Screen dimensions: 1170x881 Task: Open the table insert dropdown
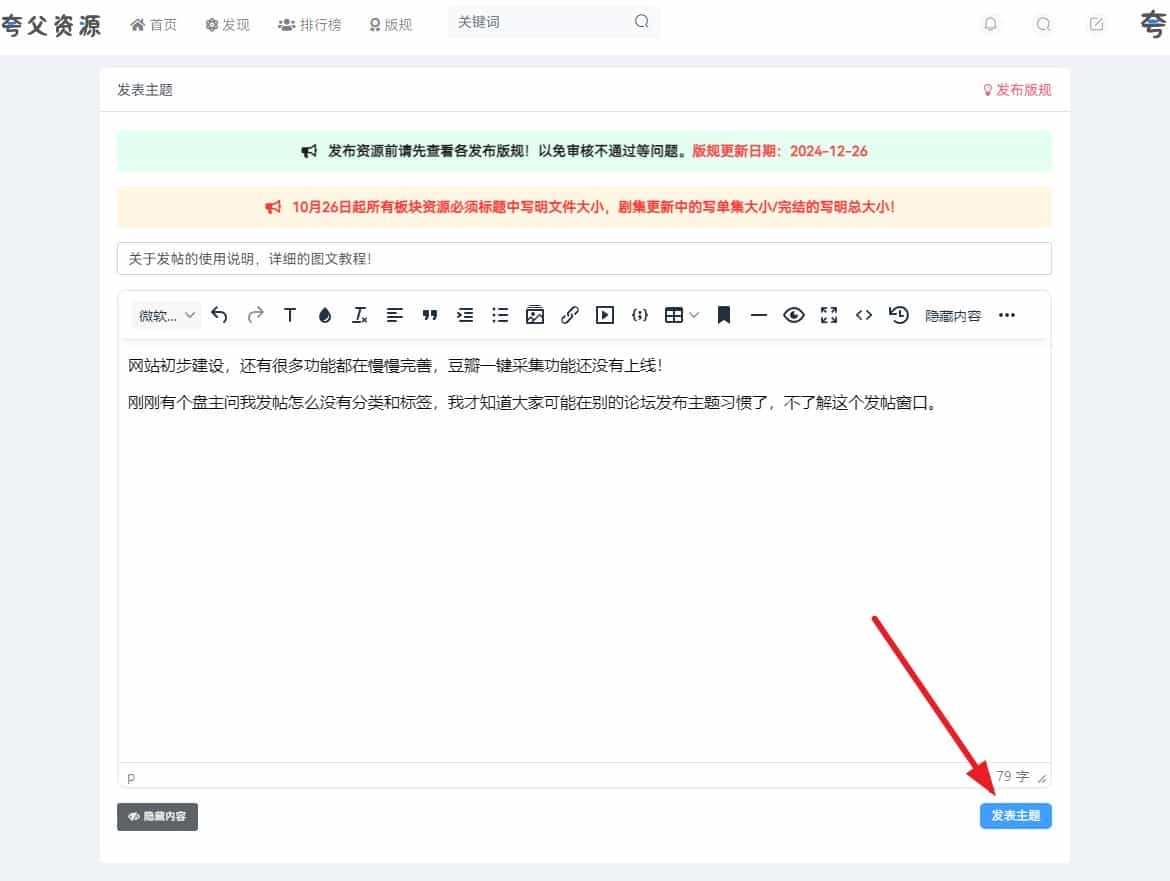tap(681, 315)
